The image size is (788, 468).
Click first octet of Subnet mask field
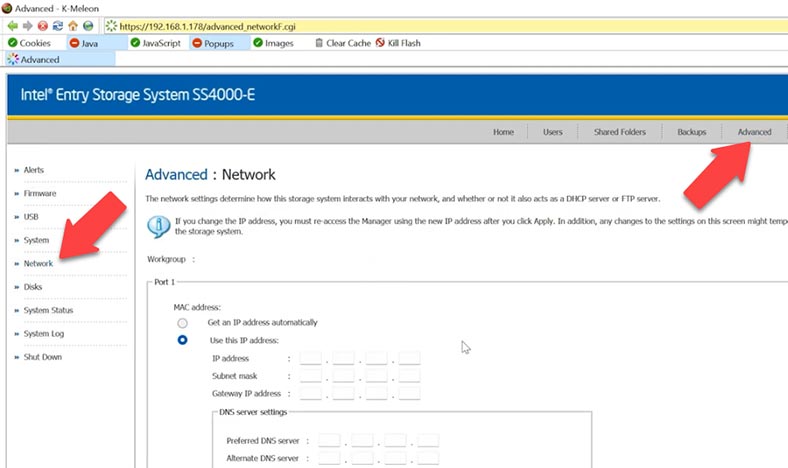[311, 376]
